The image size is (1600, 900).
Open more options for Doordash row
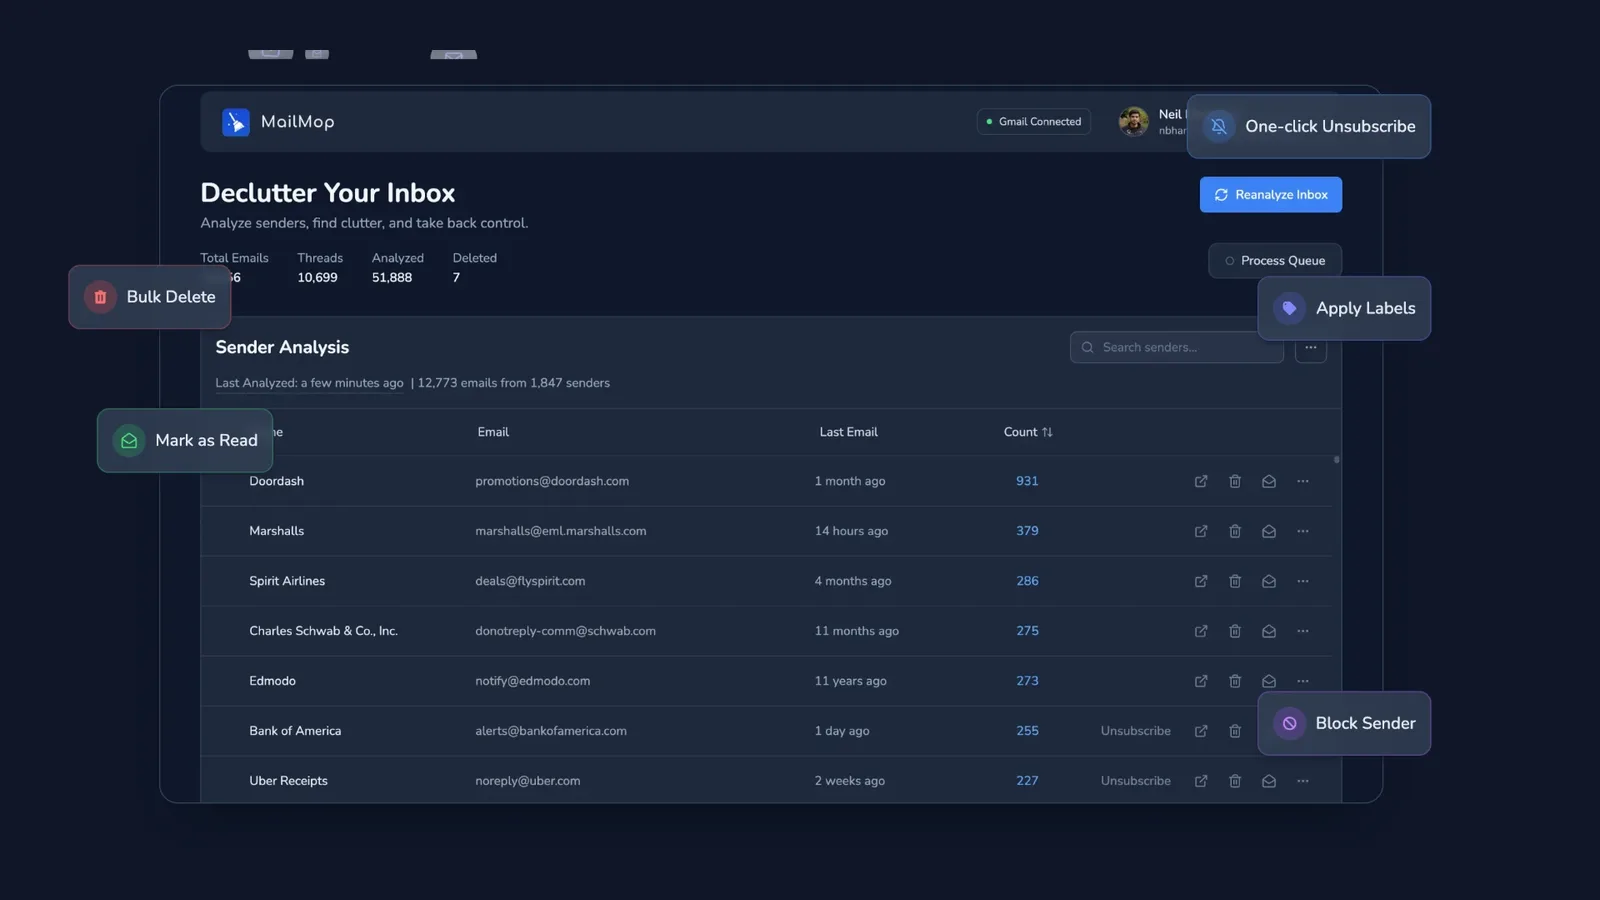point(1303,481)
